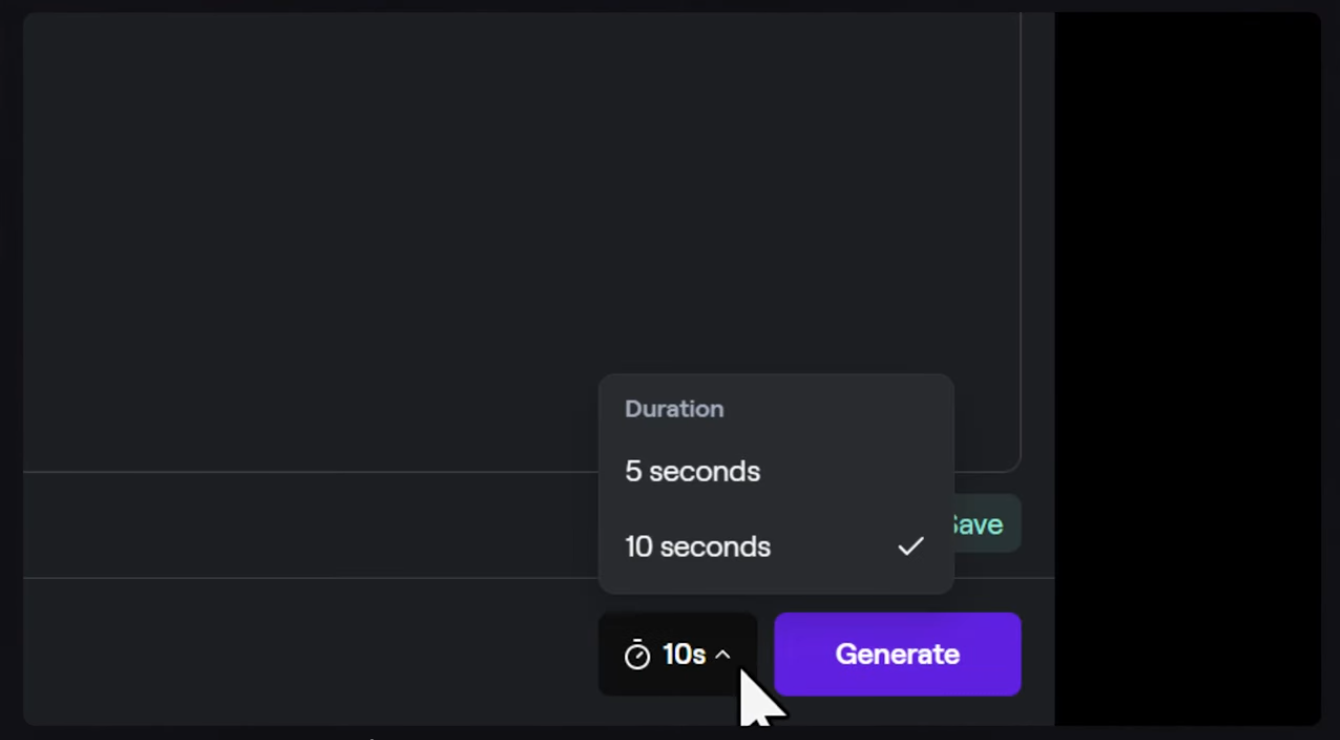Click empty space inside the Duration popup header
Viewport: 1340px width, 740px height.
click(x=840, y=409)
